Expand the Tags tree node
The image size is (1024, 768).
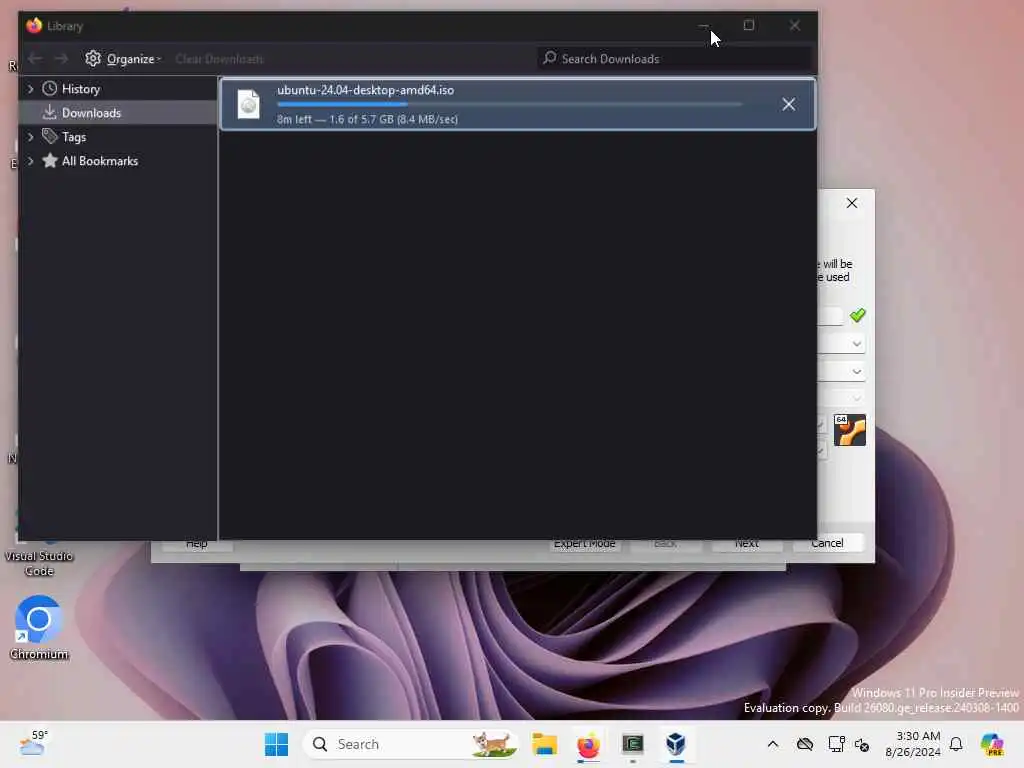tap(30, 137)
